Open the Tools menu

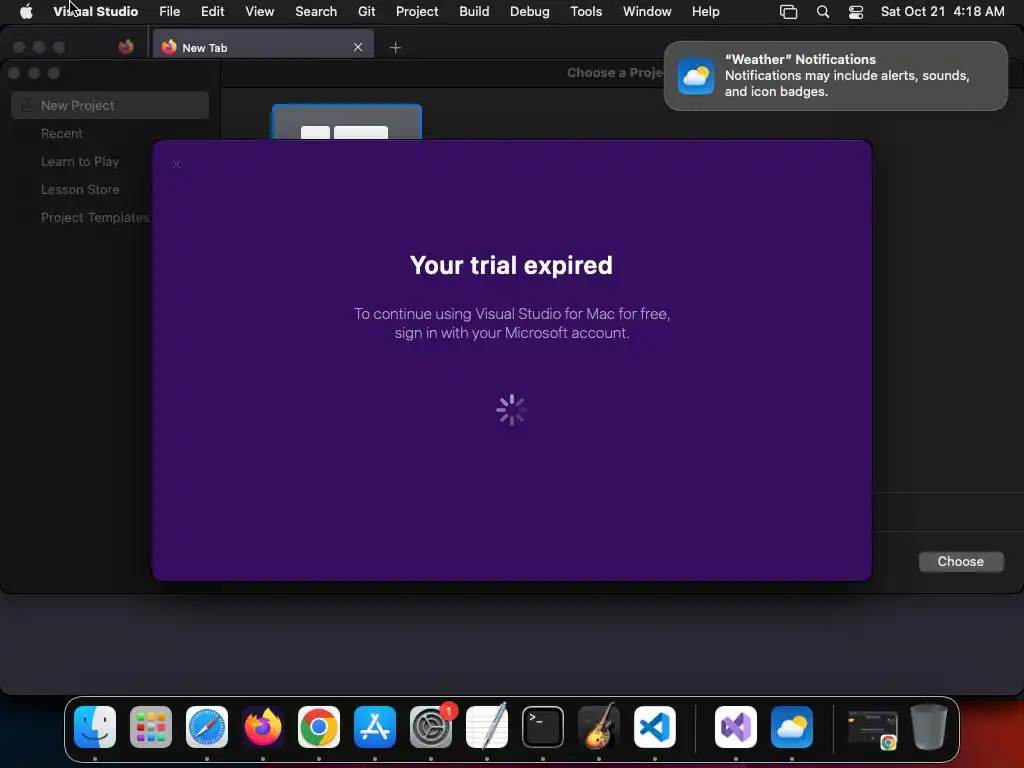586,11
